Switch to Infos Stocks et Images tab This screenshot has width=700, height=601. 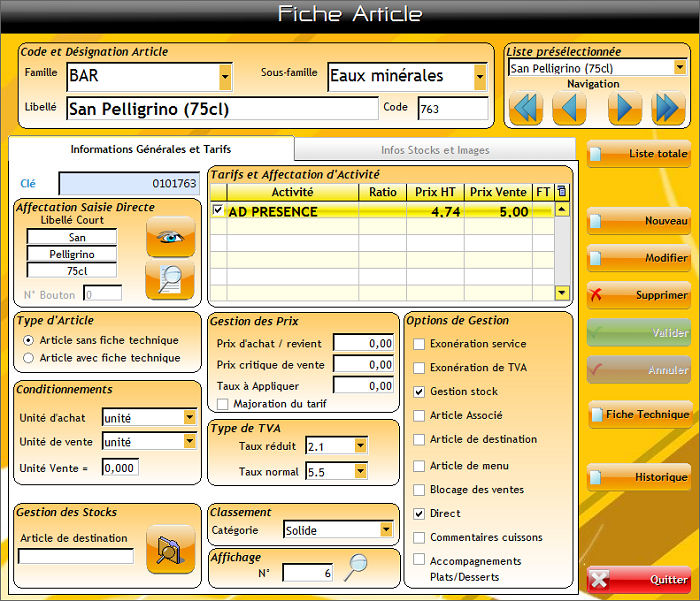click(435, 150)
